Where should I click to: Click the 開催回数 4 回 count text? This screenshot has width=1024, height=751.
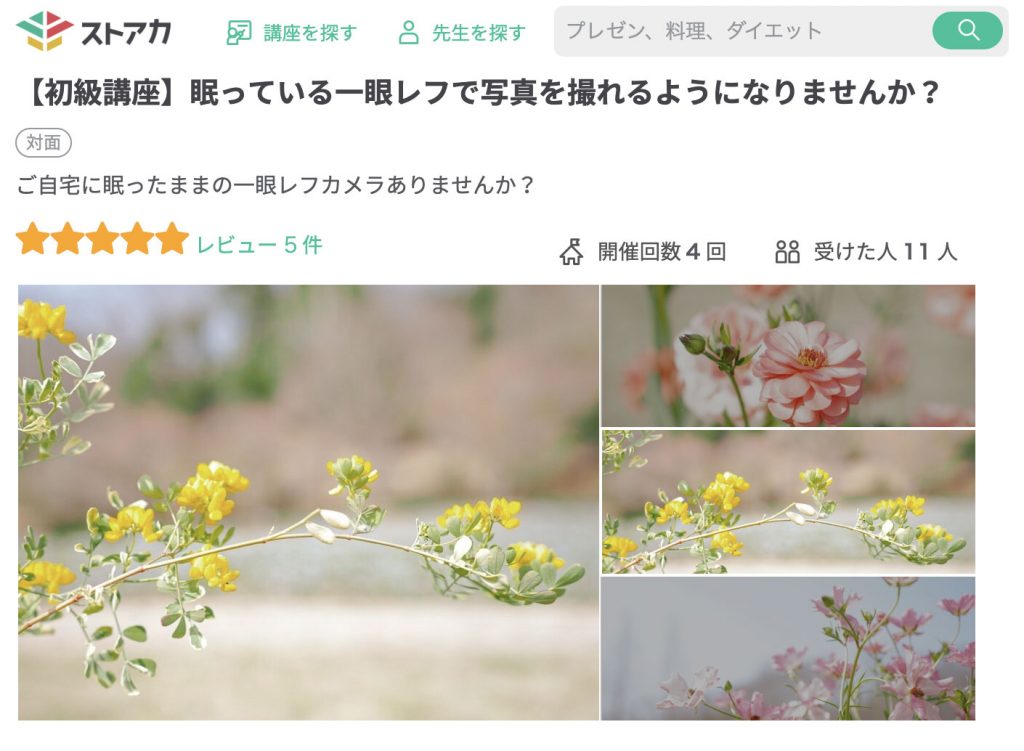coord(662,251)
